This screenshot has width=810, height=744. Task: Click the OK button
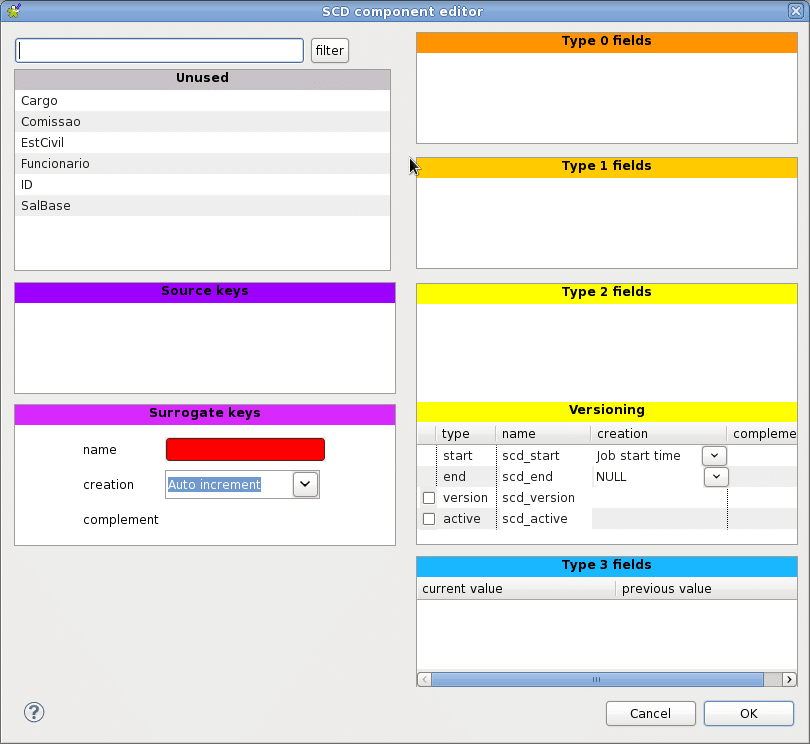(x=748, y=713)
